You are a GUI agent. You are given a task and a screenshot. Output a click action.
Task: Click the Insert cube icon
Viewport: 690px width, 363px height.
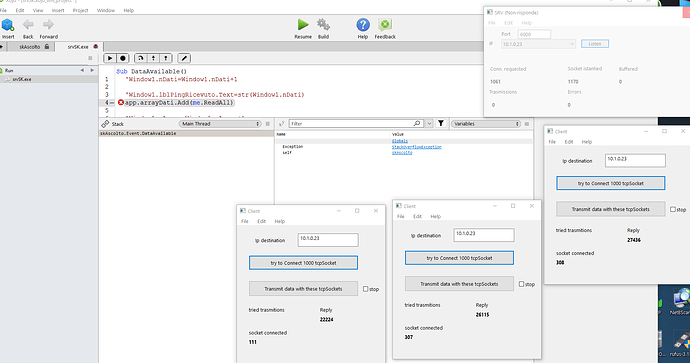pos(7,25)
